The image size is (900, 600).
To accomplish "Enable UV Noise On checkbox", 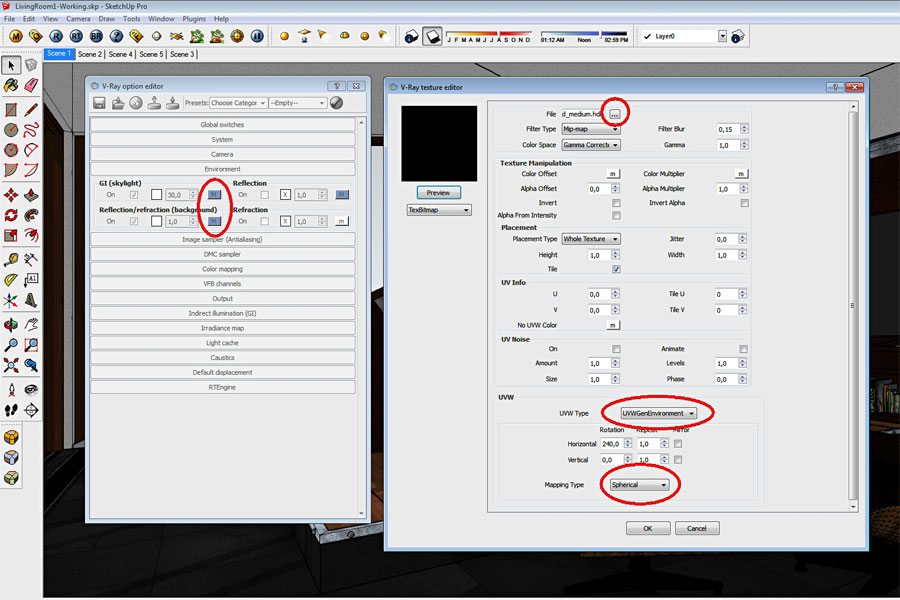I will pos(616,349).
